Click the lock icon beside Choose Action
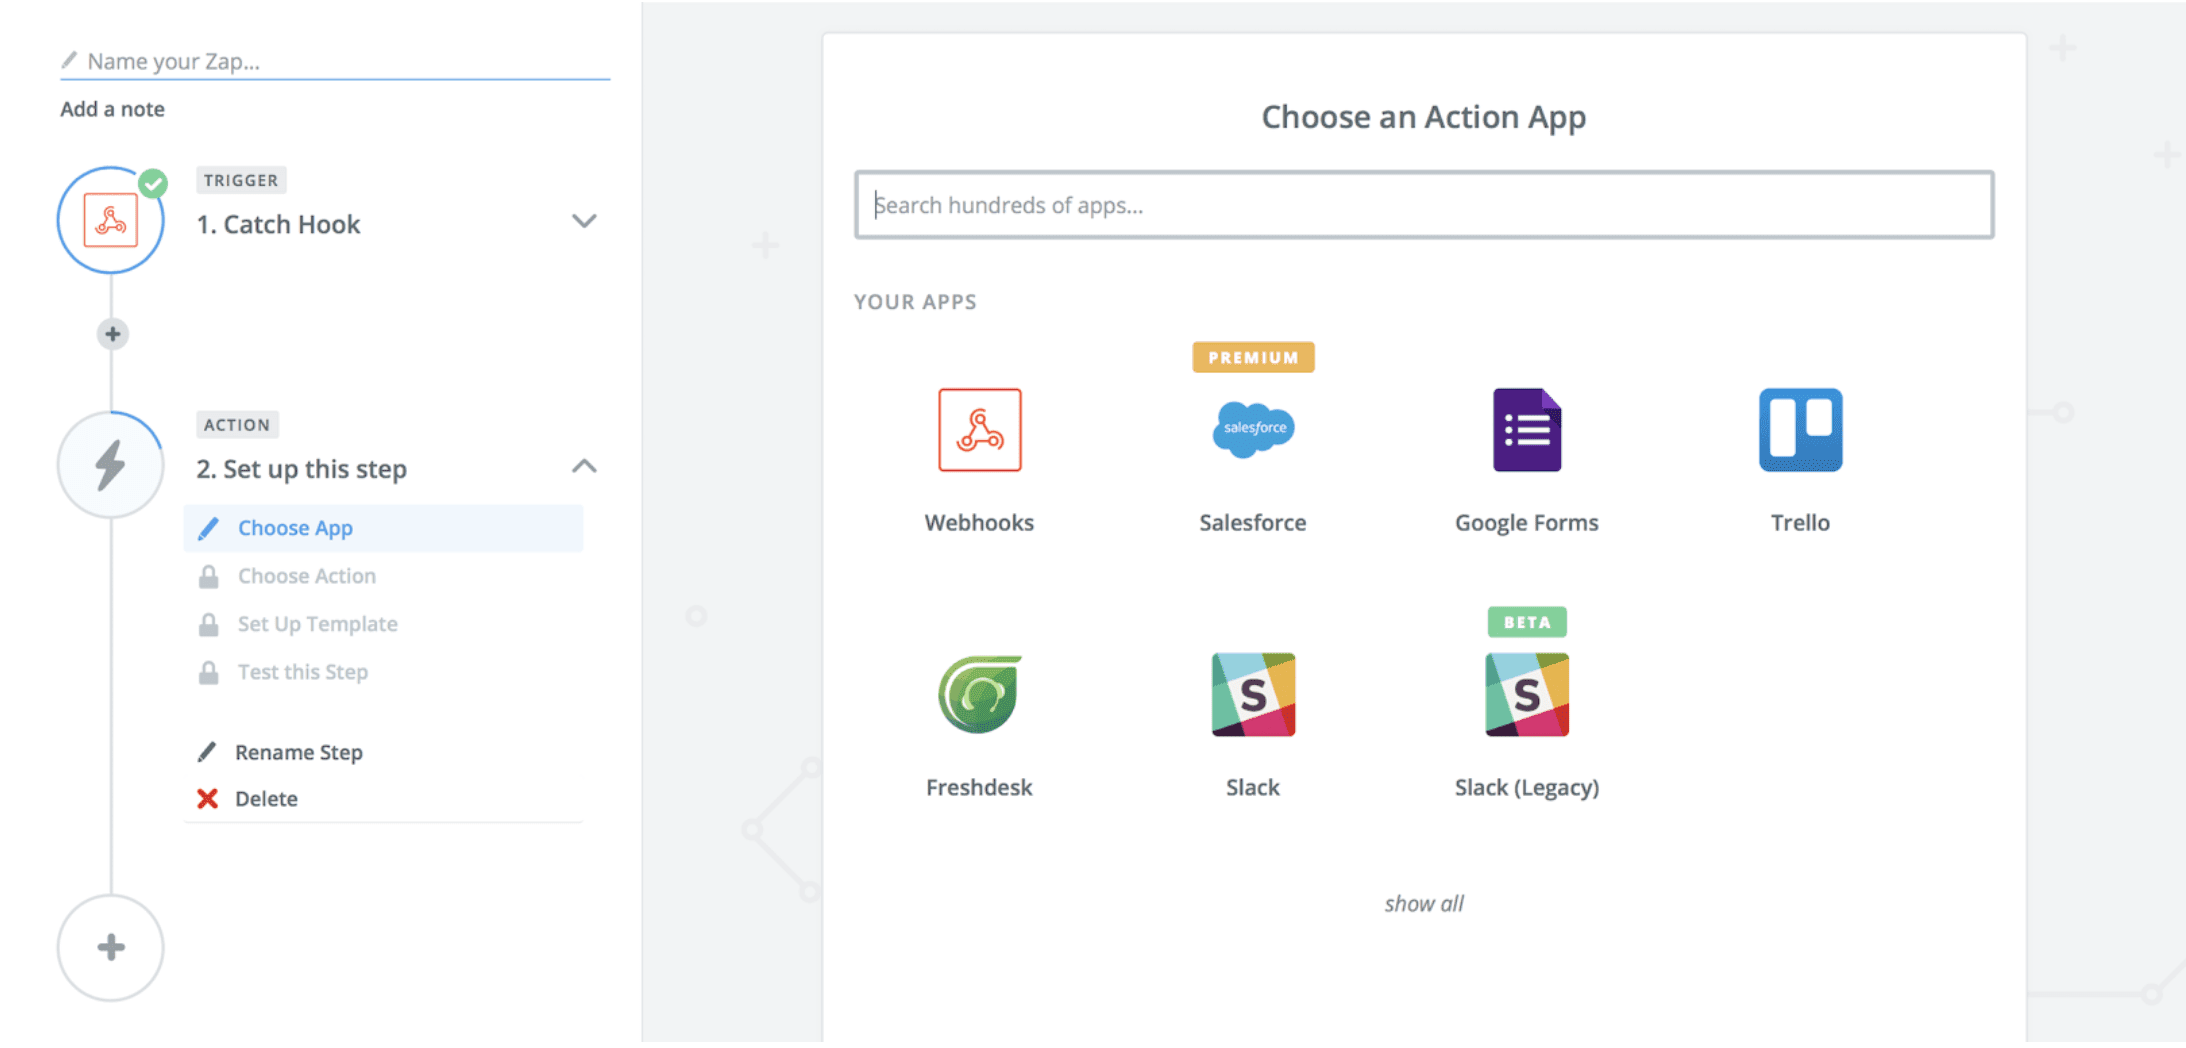This screenshot has height=1048, width=2186. (x=208, y=576)
